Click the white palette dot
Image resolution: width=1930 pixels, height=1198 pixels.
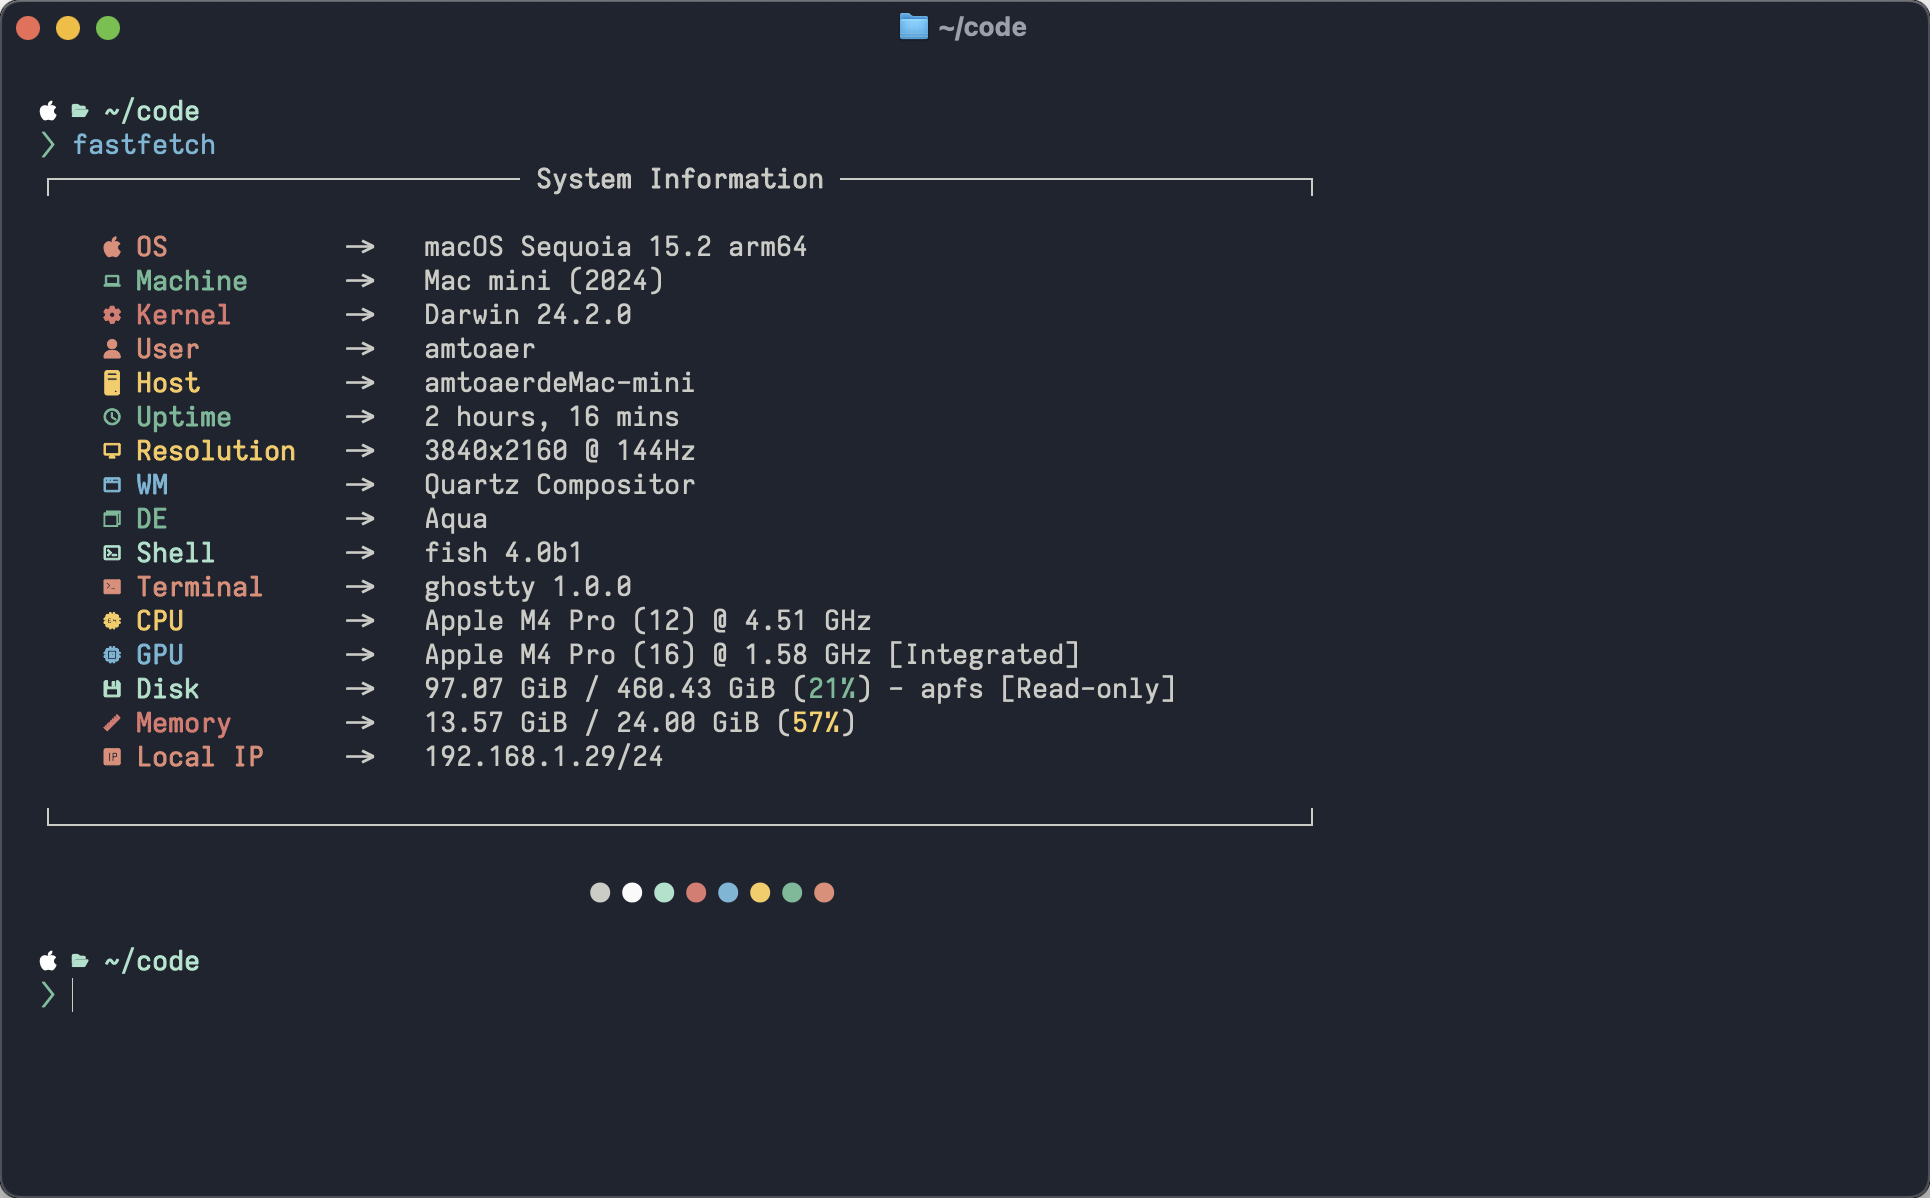(632, 893)
